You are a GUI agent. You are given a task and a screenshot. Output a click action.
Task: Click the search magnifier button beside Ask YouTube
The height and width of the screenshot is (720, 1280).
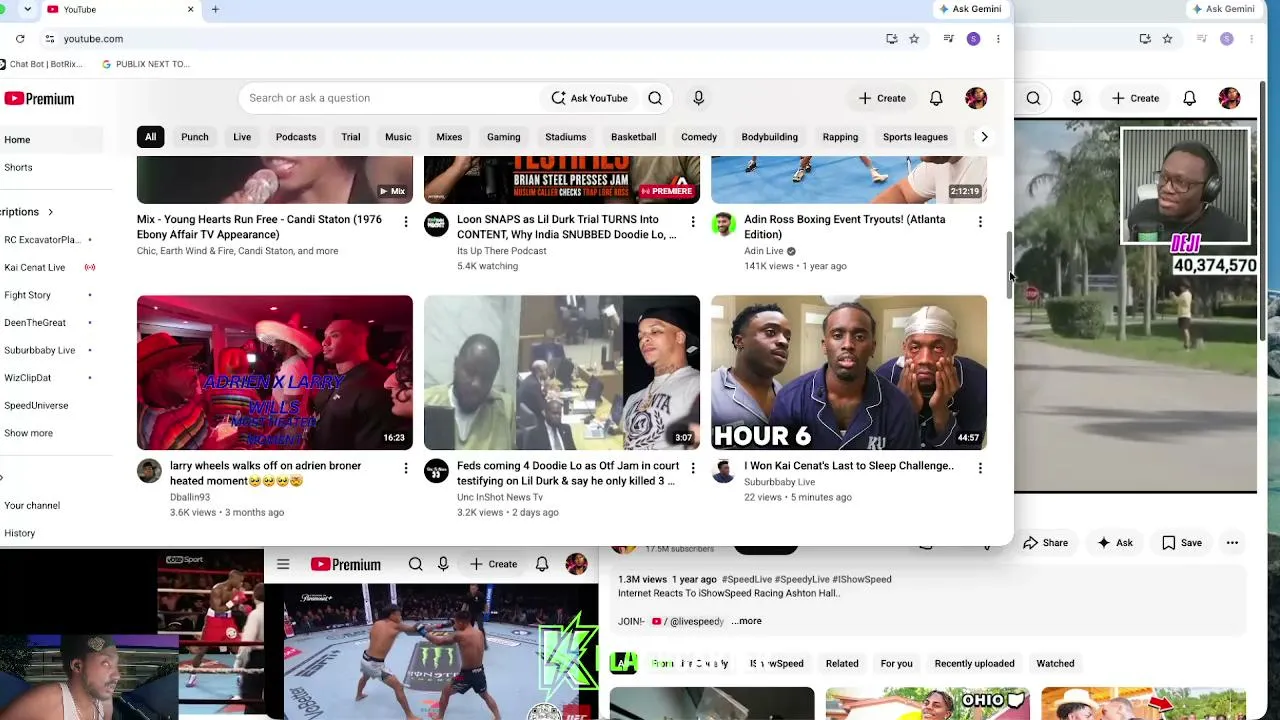pos(655,98)
